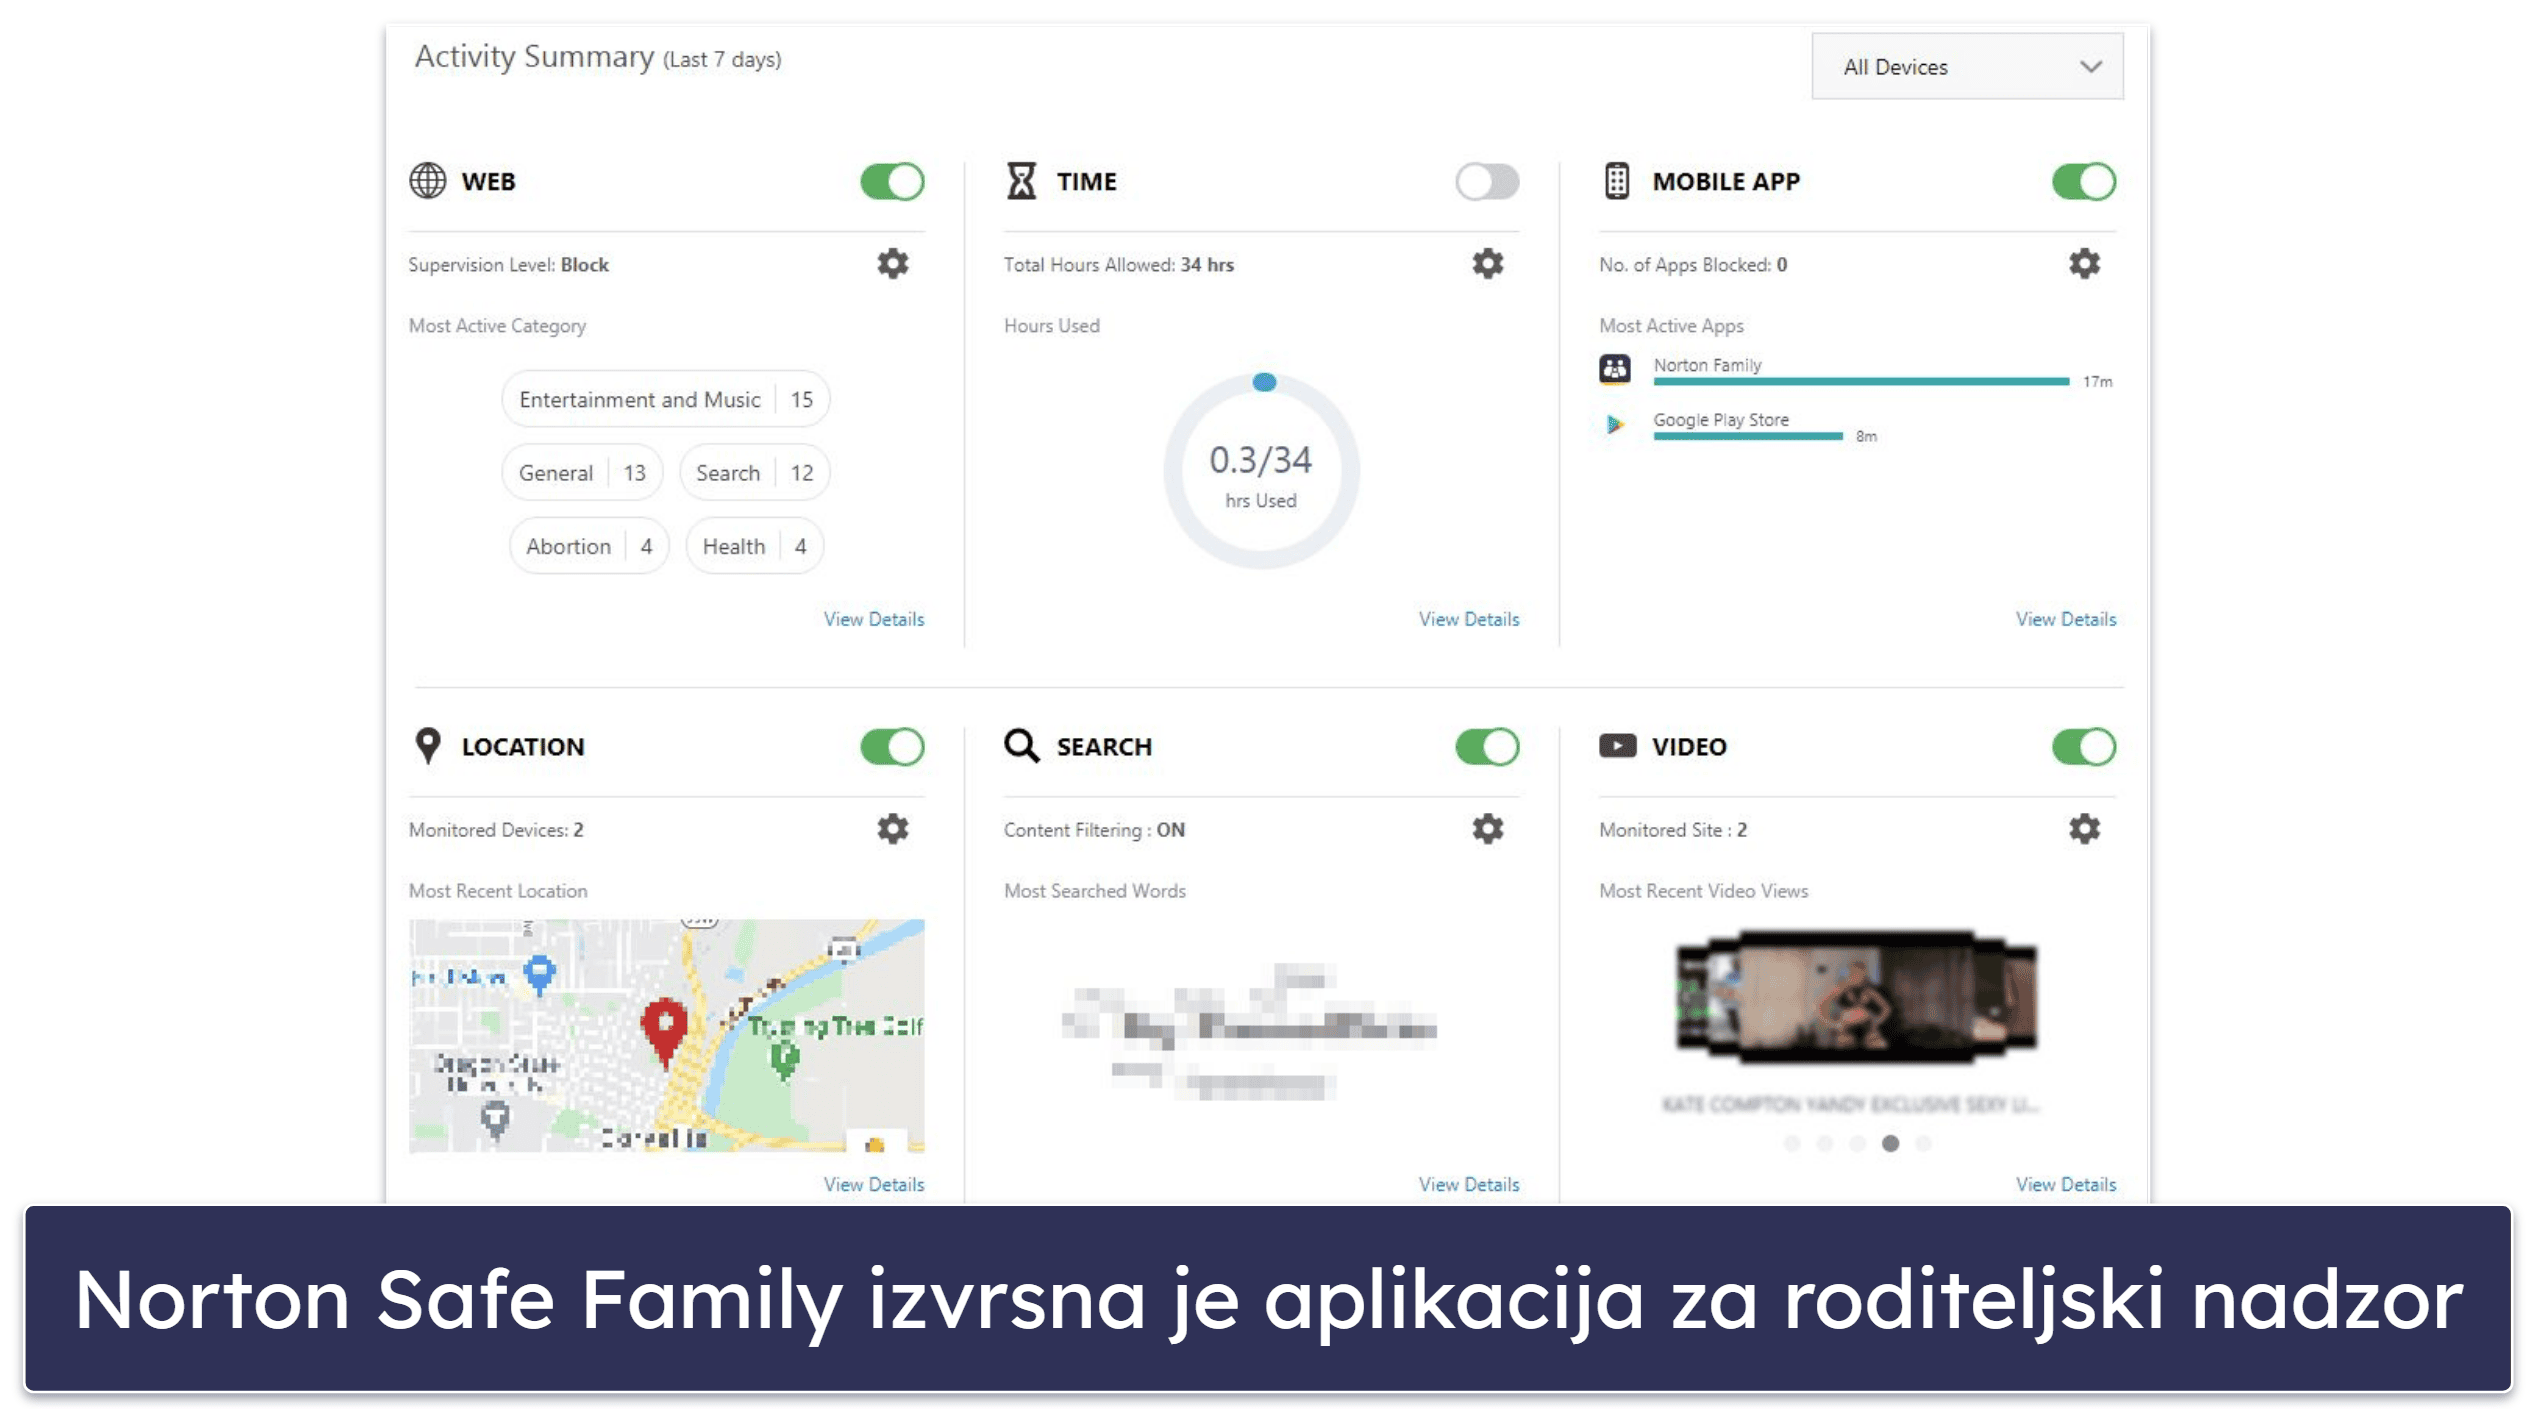Open TIME View Details section

(x=1466, y=618)
